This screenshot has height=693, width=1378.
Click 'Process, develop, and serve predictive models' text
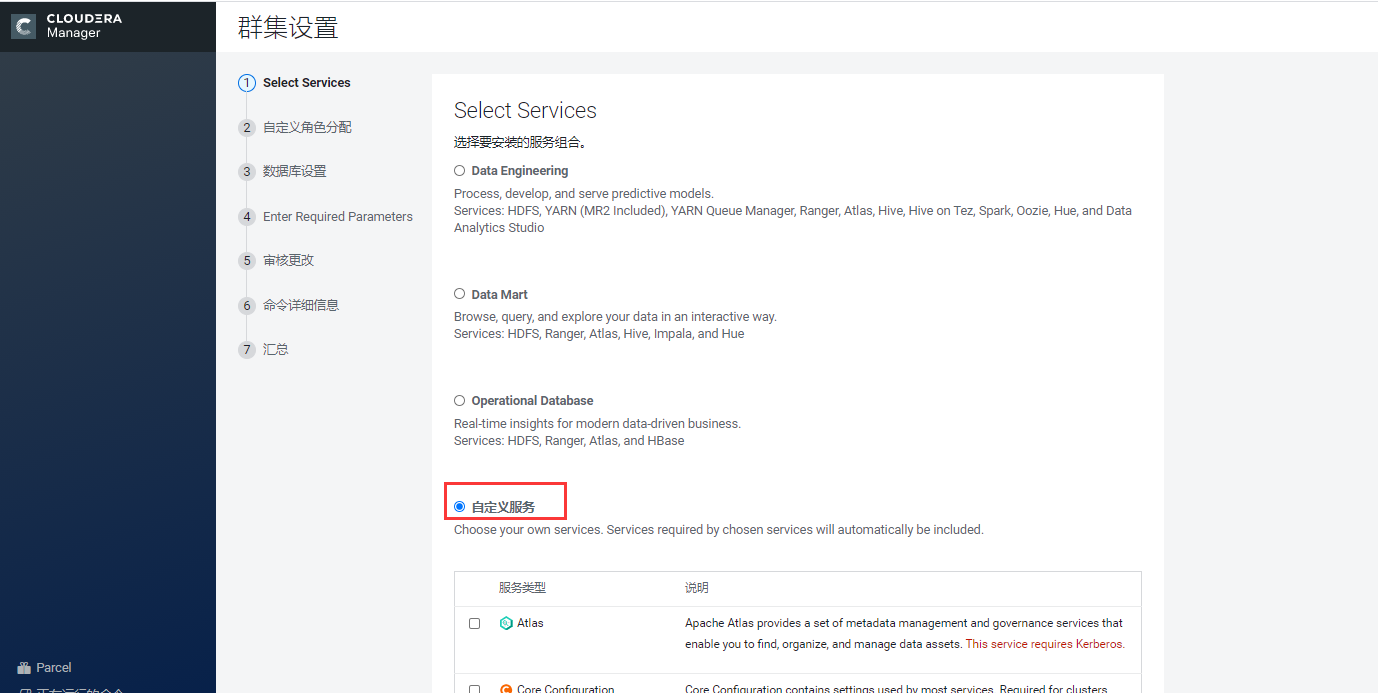pos(584,194)
